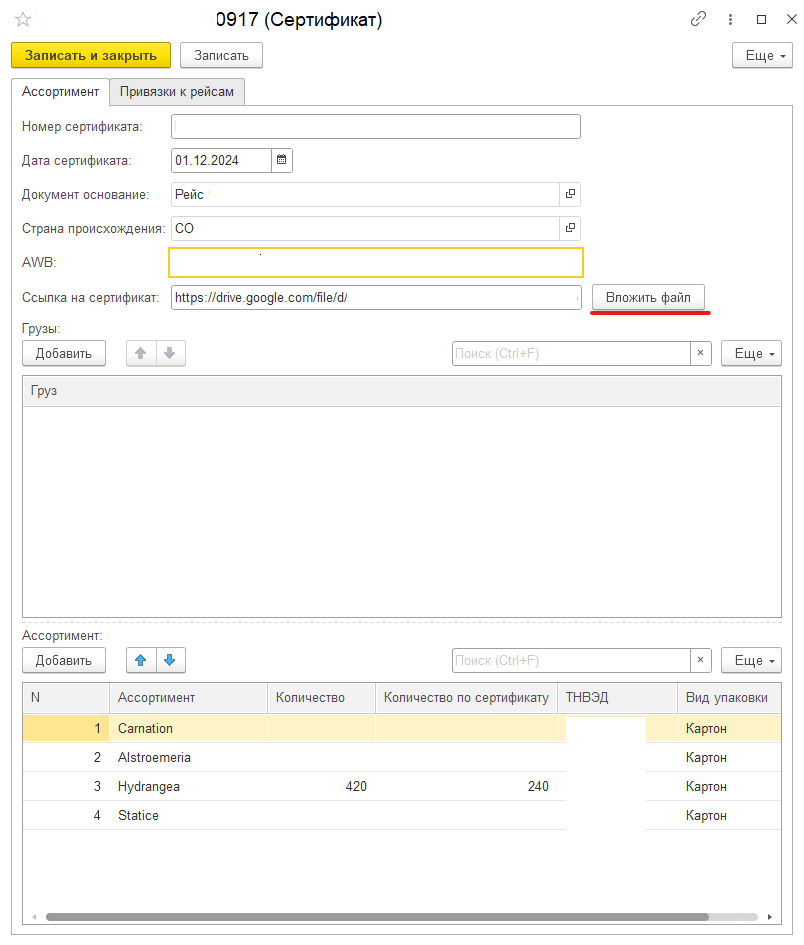
Task: Copy link to certificate via chain icon
Action: pos(699,20)
